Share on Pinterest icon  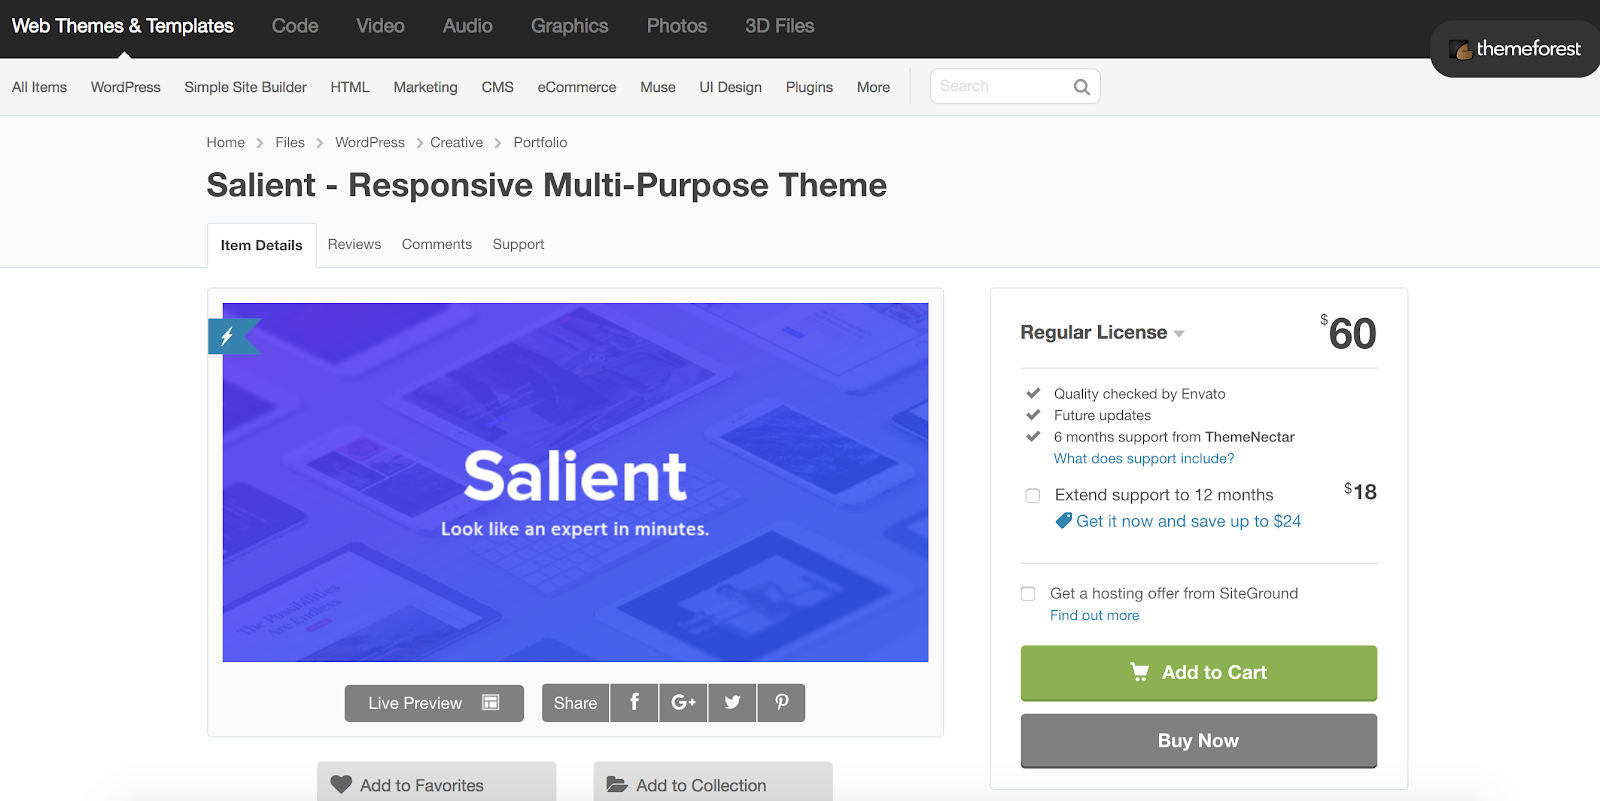pos(781,703)
